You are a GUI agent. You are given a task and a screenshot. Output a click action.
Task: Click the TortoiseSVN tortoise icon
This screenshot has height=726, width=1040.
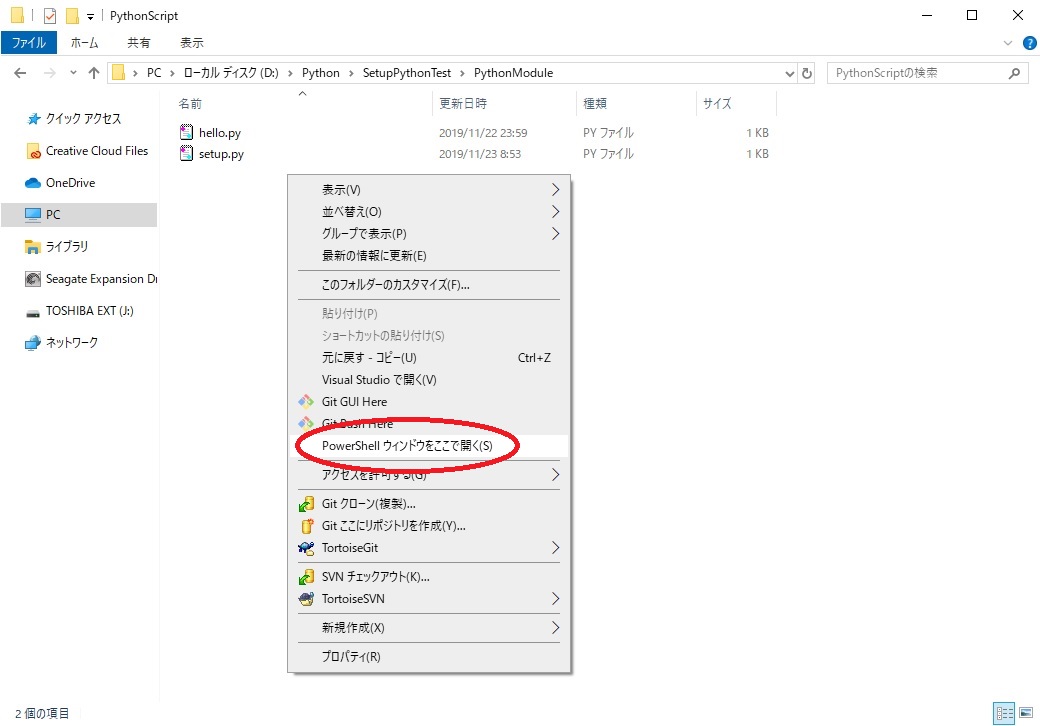pyautogui.click(x=306, y=599)
